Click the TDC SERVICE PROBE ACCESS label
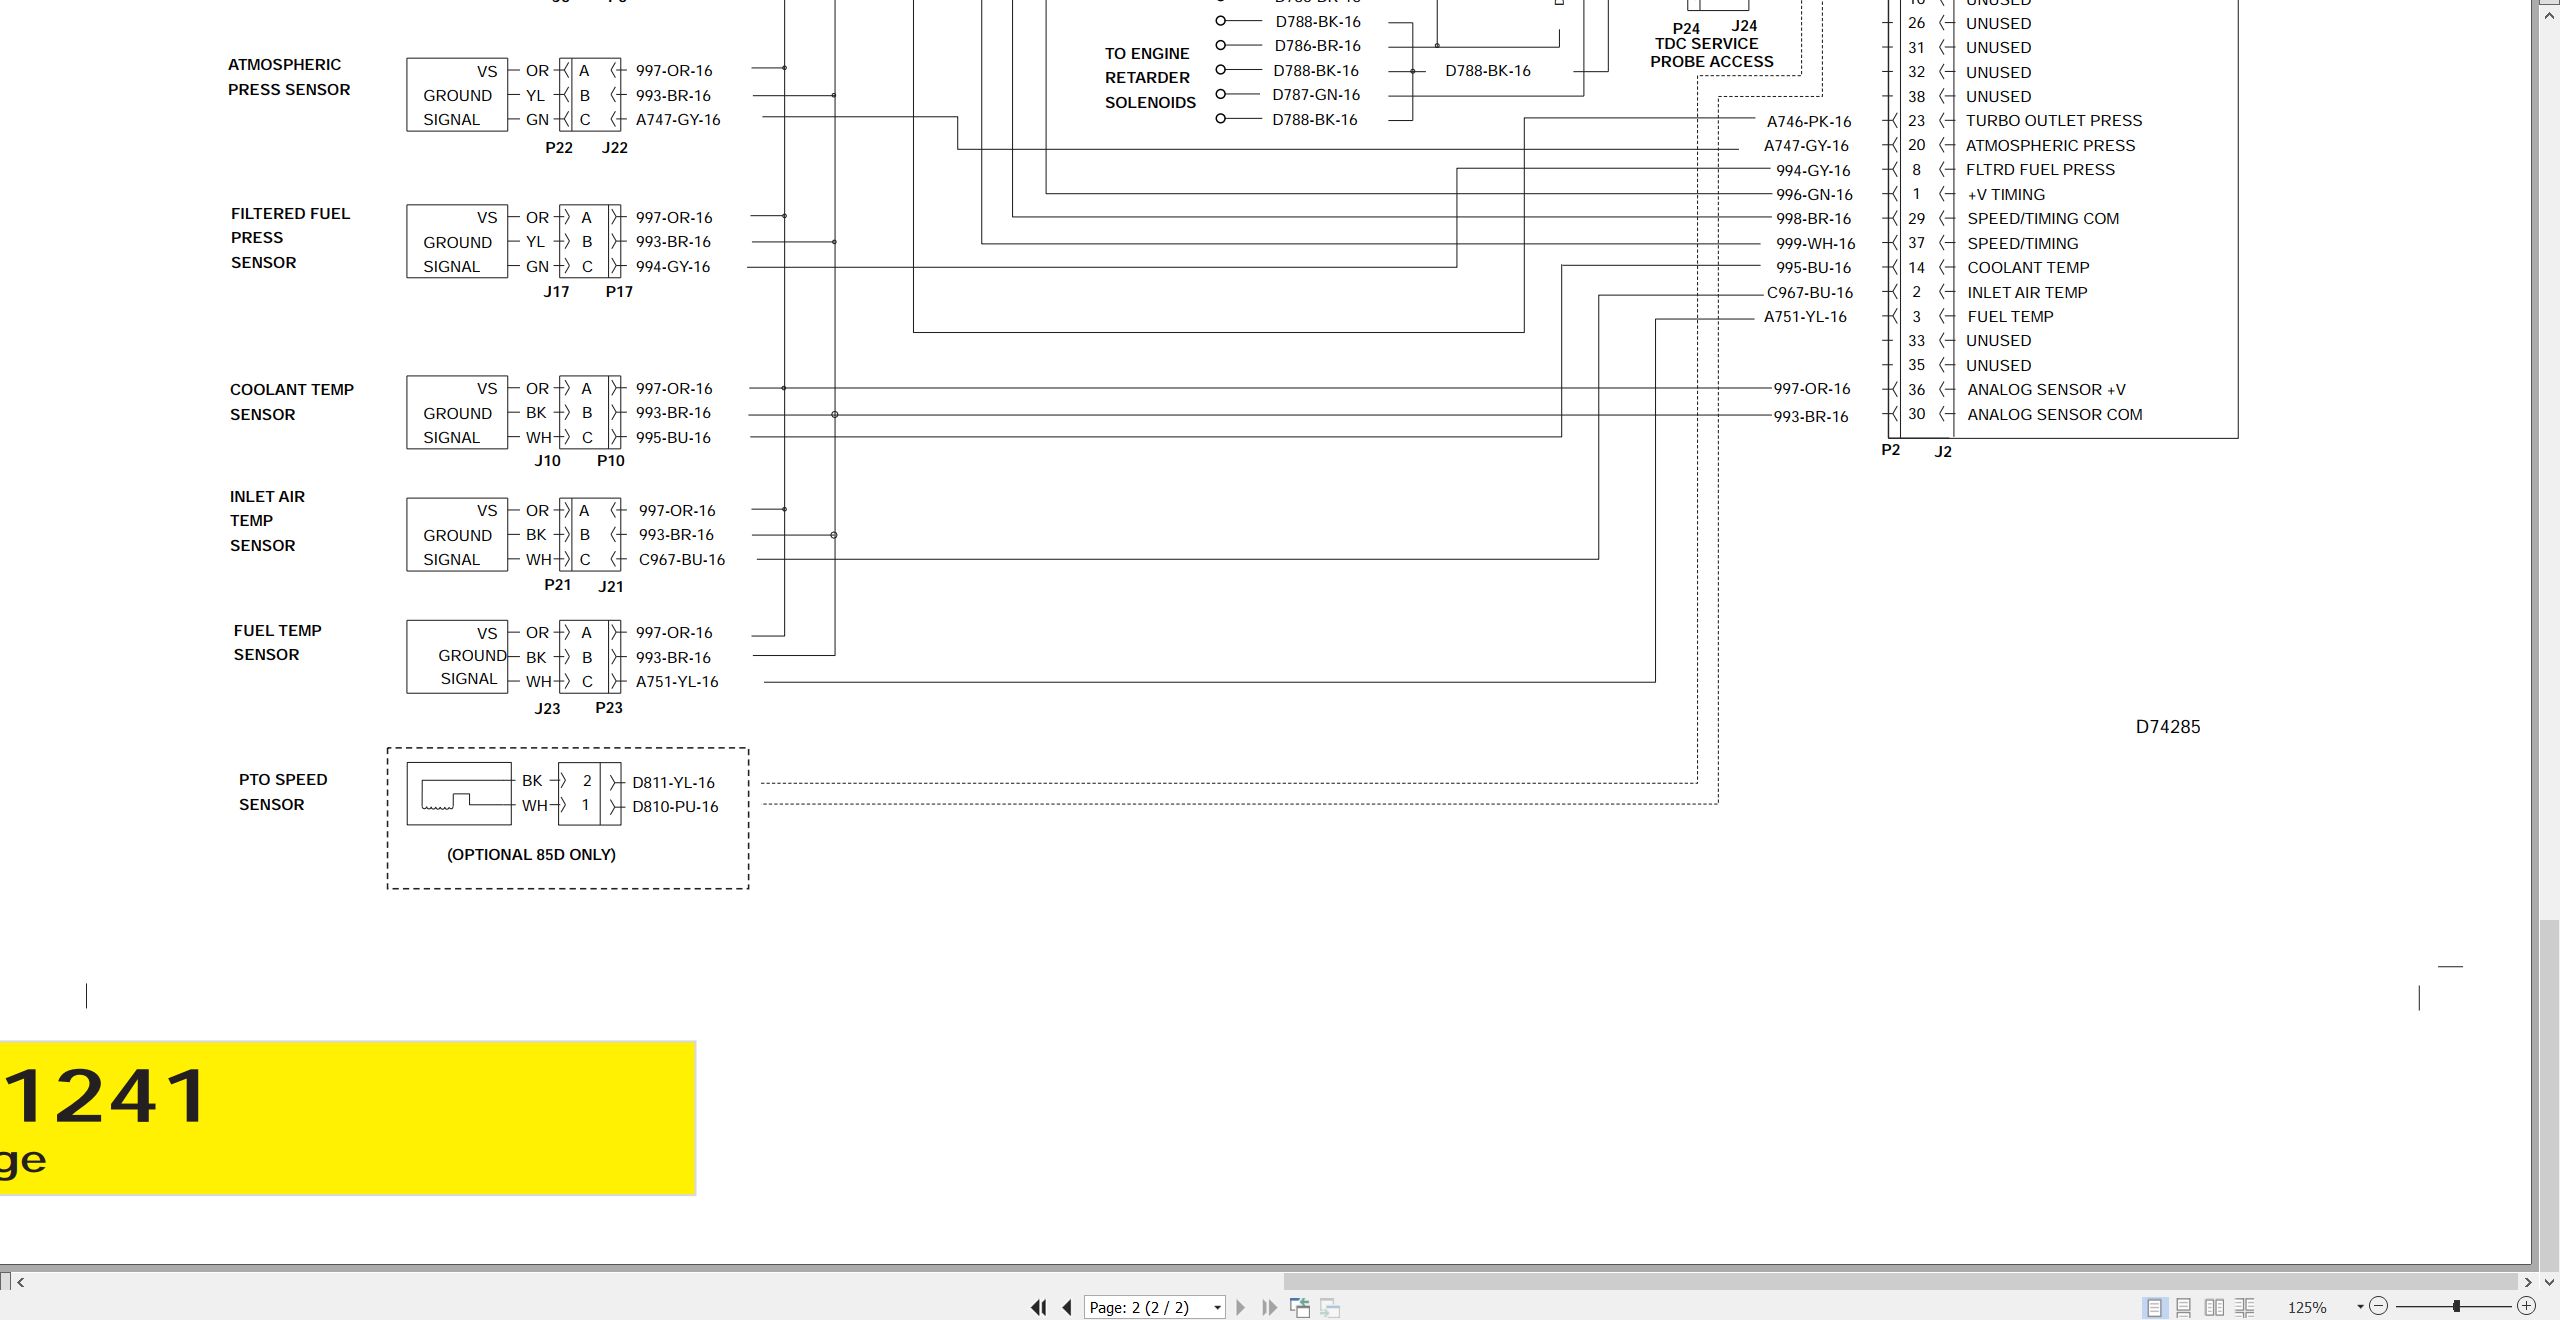2560x1320 pixels. pos(1710,53)
